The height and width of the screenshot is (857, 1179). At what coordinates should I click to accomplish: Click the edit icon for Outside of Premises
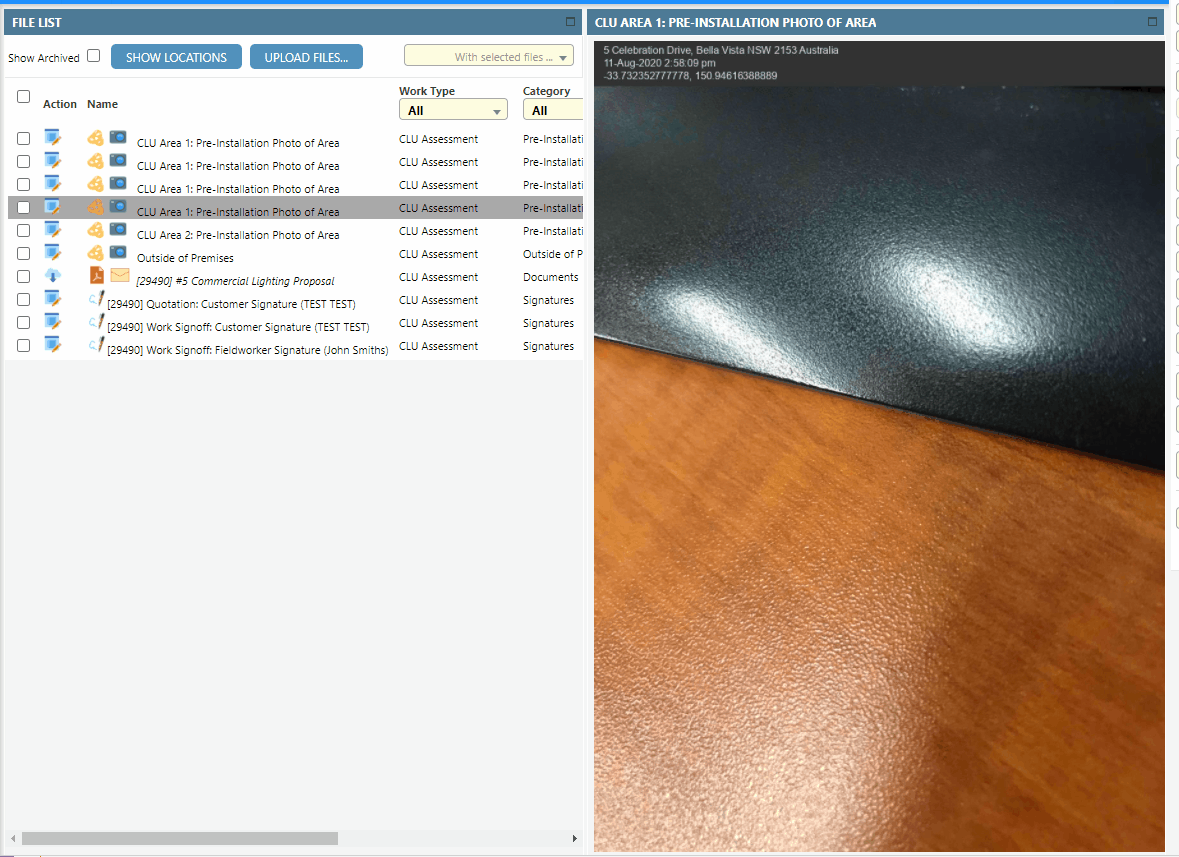pyautogui.click(x=53, y=254)
